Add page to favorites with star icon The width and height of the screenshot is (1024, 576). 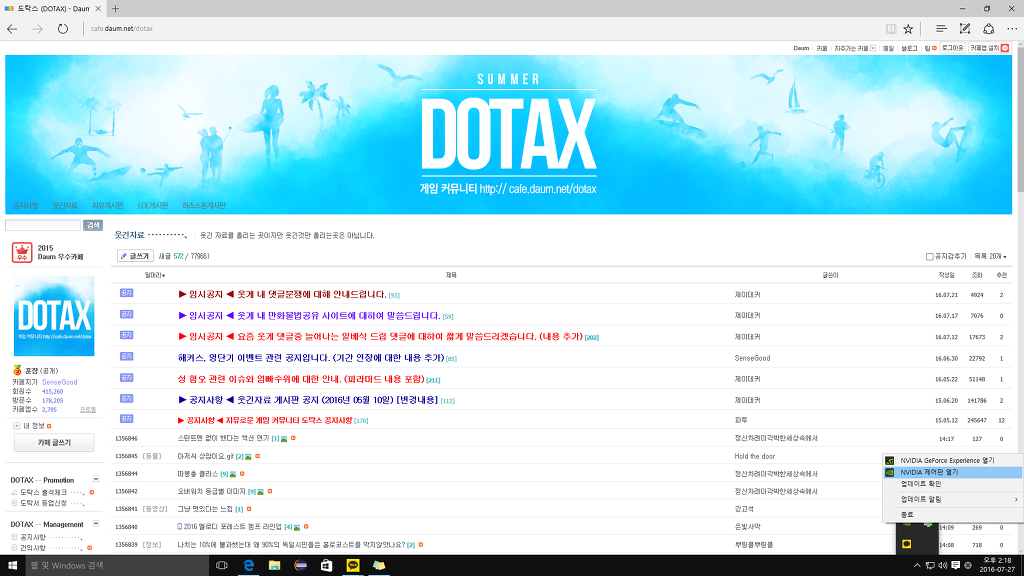908,29
